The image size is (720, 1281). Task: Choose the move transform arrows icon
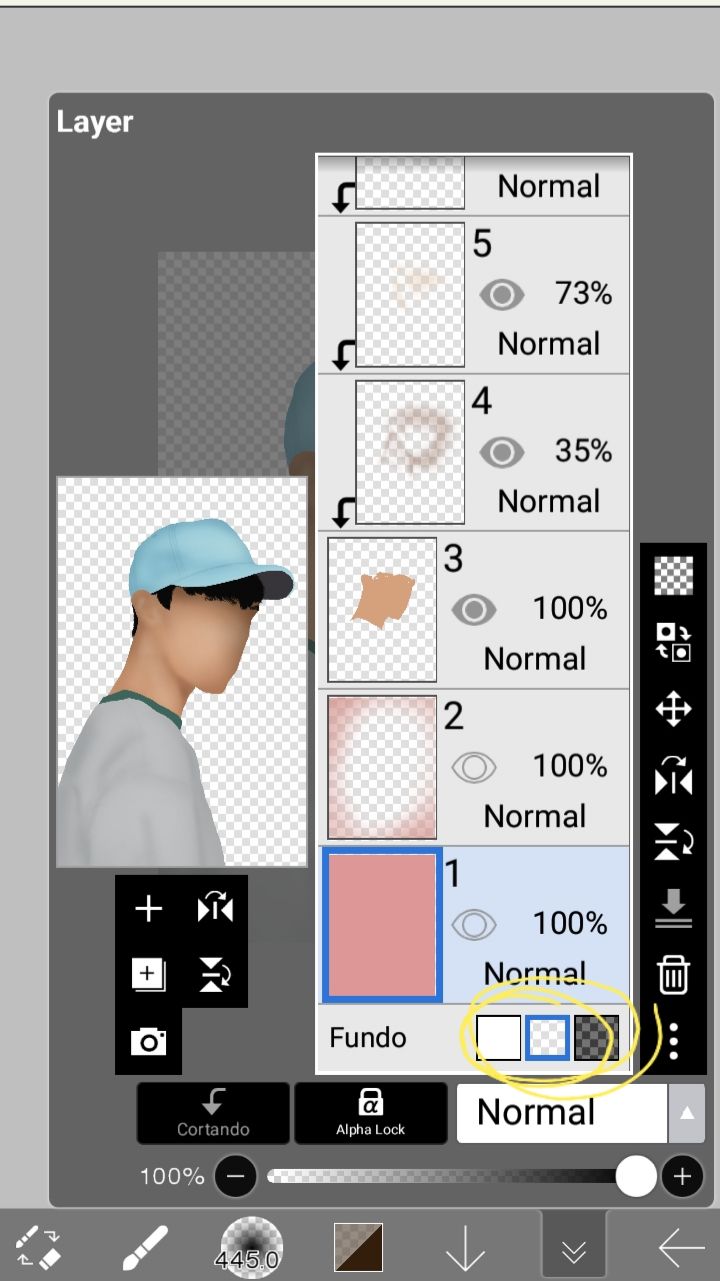(673, 710)
